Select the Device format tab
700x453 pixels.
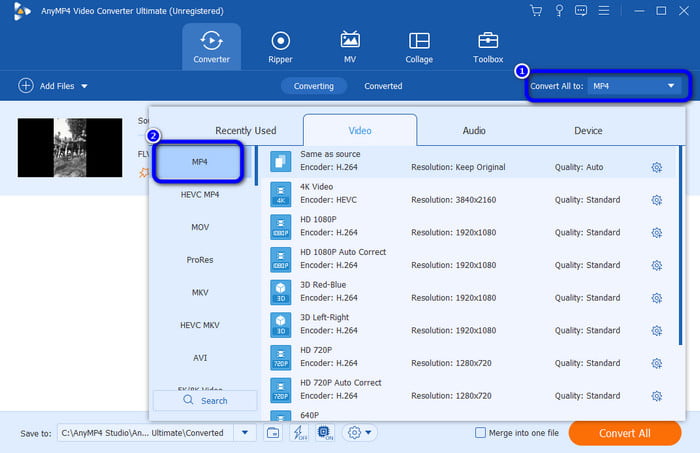coord(588,130)
